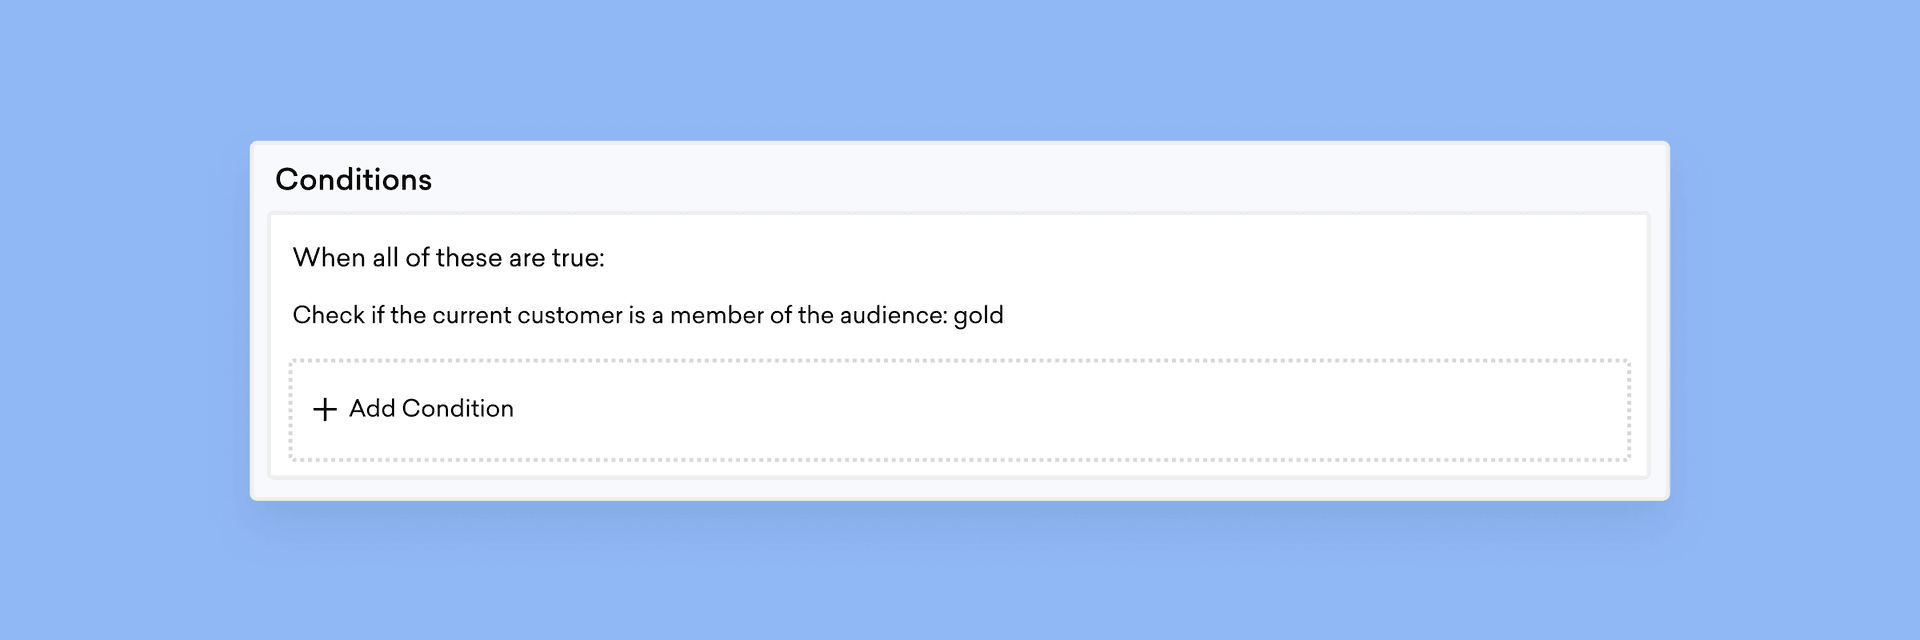Click the word "audience" in the condition
Image resolution: width=1920 pixels, height=640 pixels.
[892, 316]
